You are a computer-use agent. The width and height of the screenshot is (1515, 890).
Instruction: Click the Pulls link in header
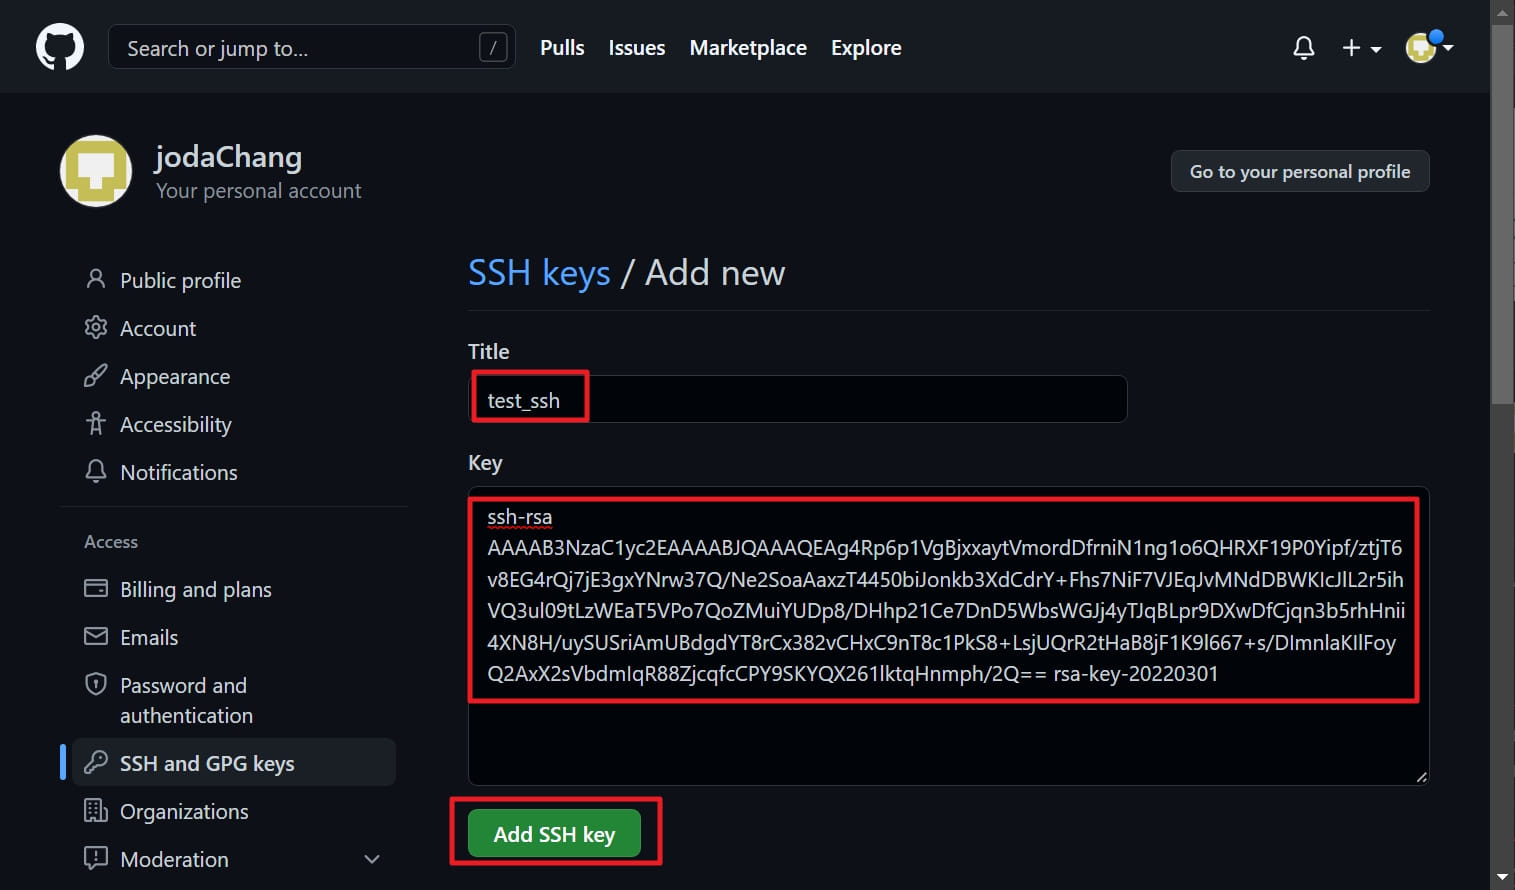coord(562,48)
